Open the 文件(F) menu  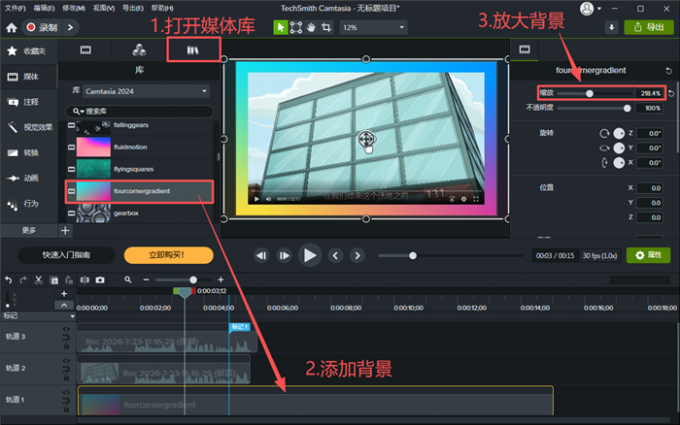pos(15,8)
